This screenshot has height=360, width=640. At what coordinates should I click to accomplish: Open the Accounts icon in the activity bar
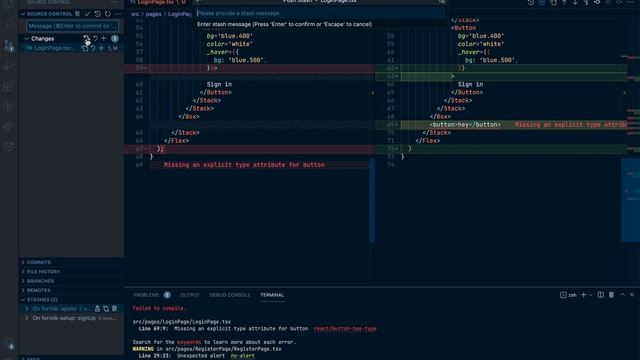tap(9, 344)
